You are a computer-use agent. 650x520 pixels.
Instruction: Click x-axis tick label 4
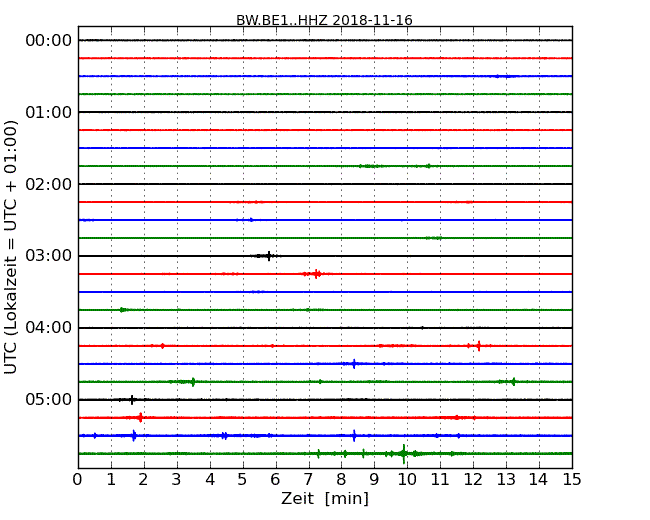click(210, 480)
